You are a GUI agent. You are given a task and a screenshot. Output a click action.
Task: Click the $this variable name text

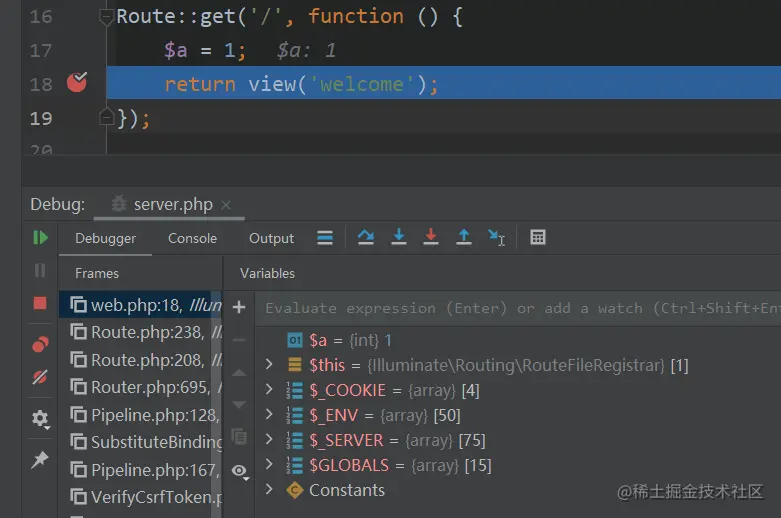[327, 365]
